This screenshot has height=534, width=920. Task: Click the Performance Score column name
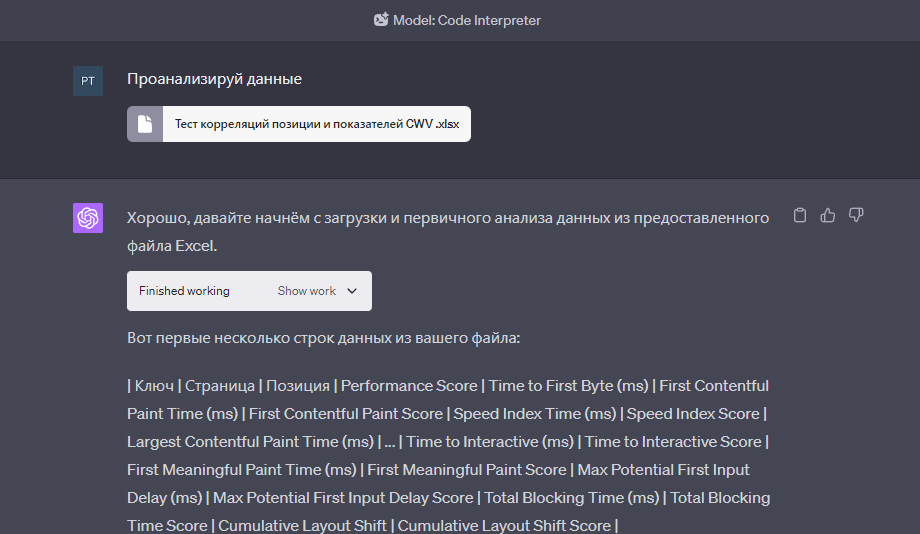(409, 386)
